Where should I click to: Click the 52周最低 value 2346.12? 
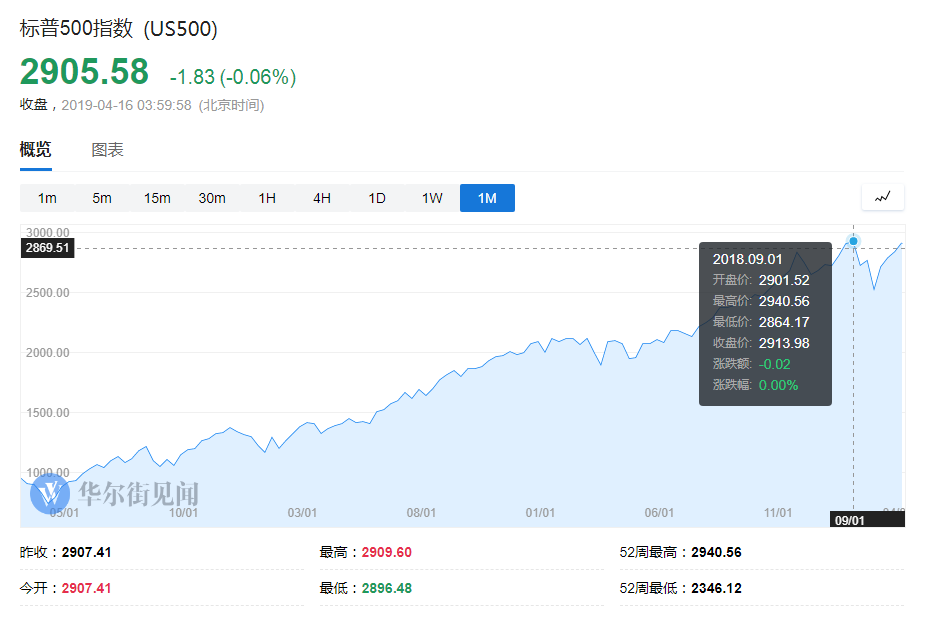[x=716, y=588]
